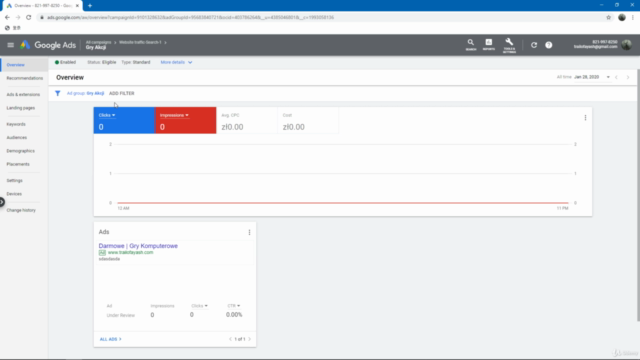This screenshot has width=640, height=360.
Task: Bookmark this page with the star icon
Action: coord(609,17)
